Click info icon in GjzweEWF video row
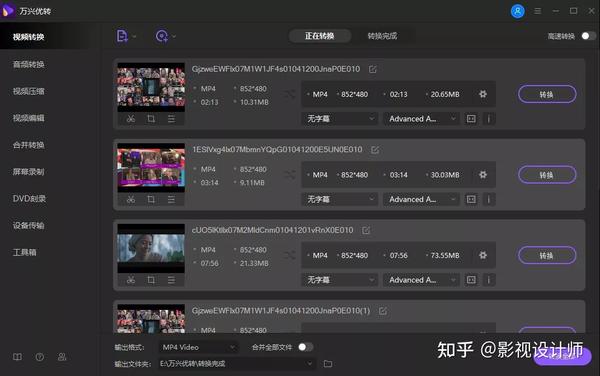The image size is (600, 376). pos(489,119)
